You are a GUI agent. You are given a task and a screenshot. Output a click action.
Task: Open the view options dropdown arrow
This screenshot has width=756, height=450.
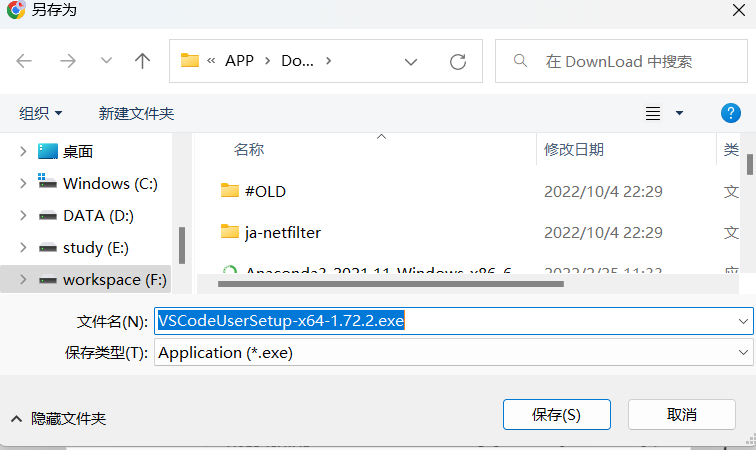point(679,113)
